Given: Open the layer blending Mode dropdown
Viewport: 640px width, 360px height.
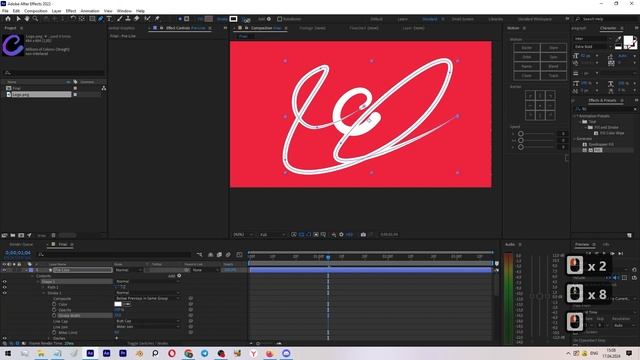Looking at the screenshot, I should tap(128, 270).
